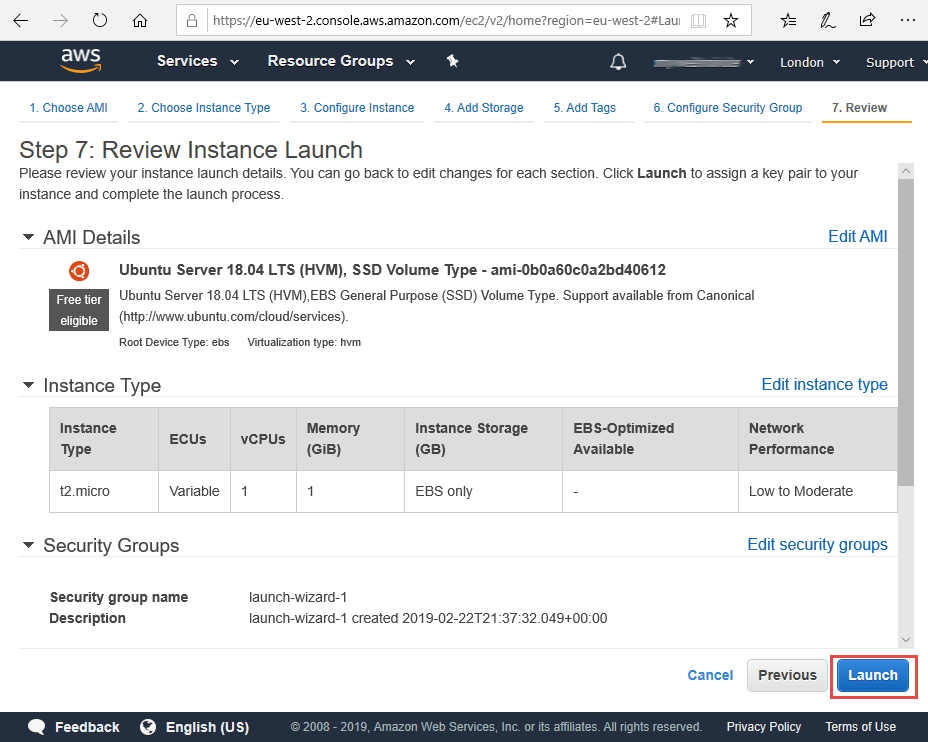
Task: Collapse the Instance Type section
Action: 28,385
